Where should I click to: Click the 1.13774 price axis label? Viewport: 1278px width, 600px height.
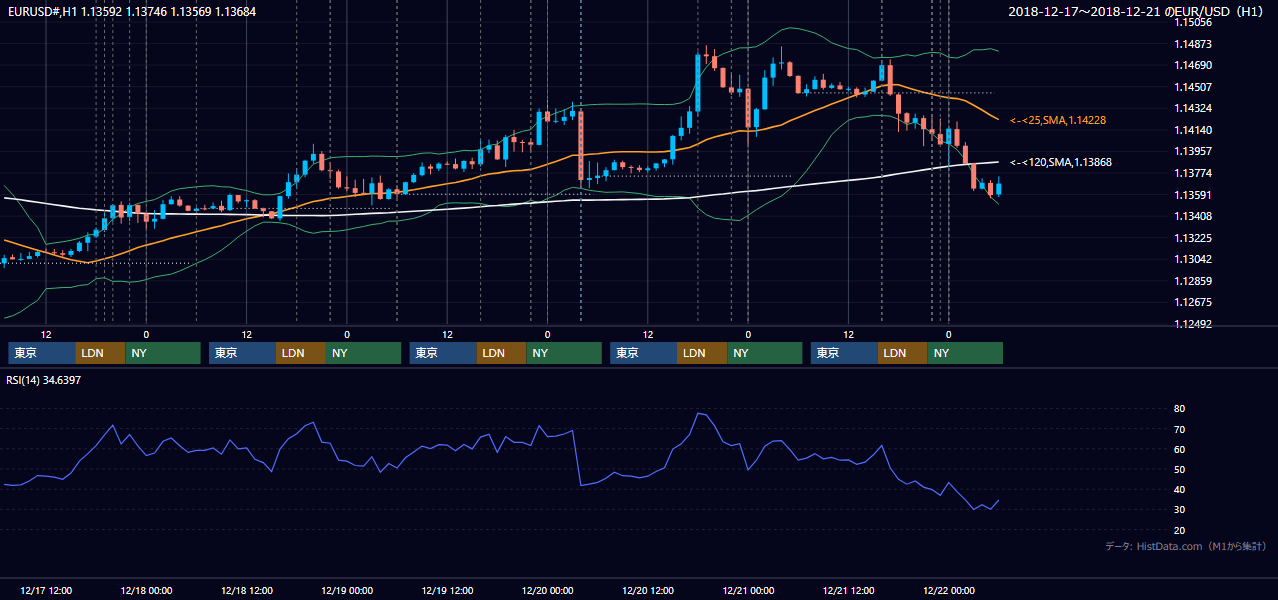1193,173
